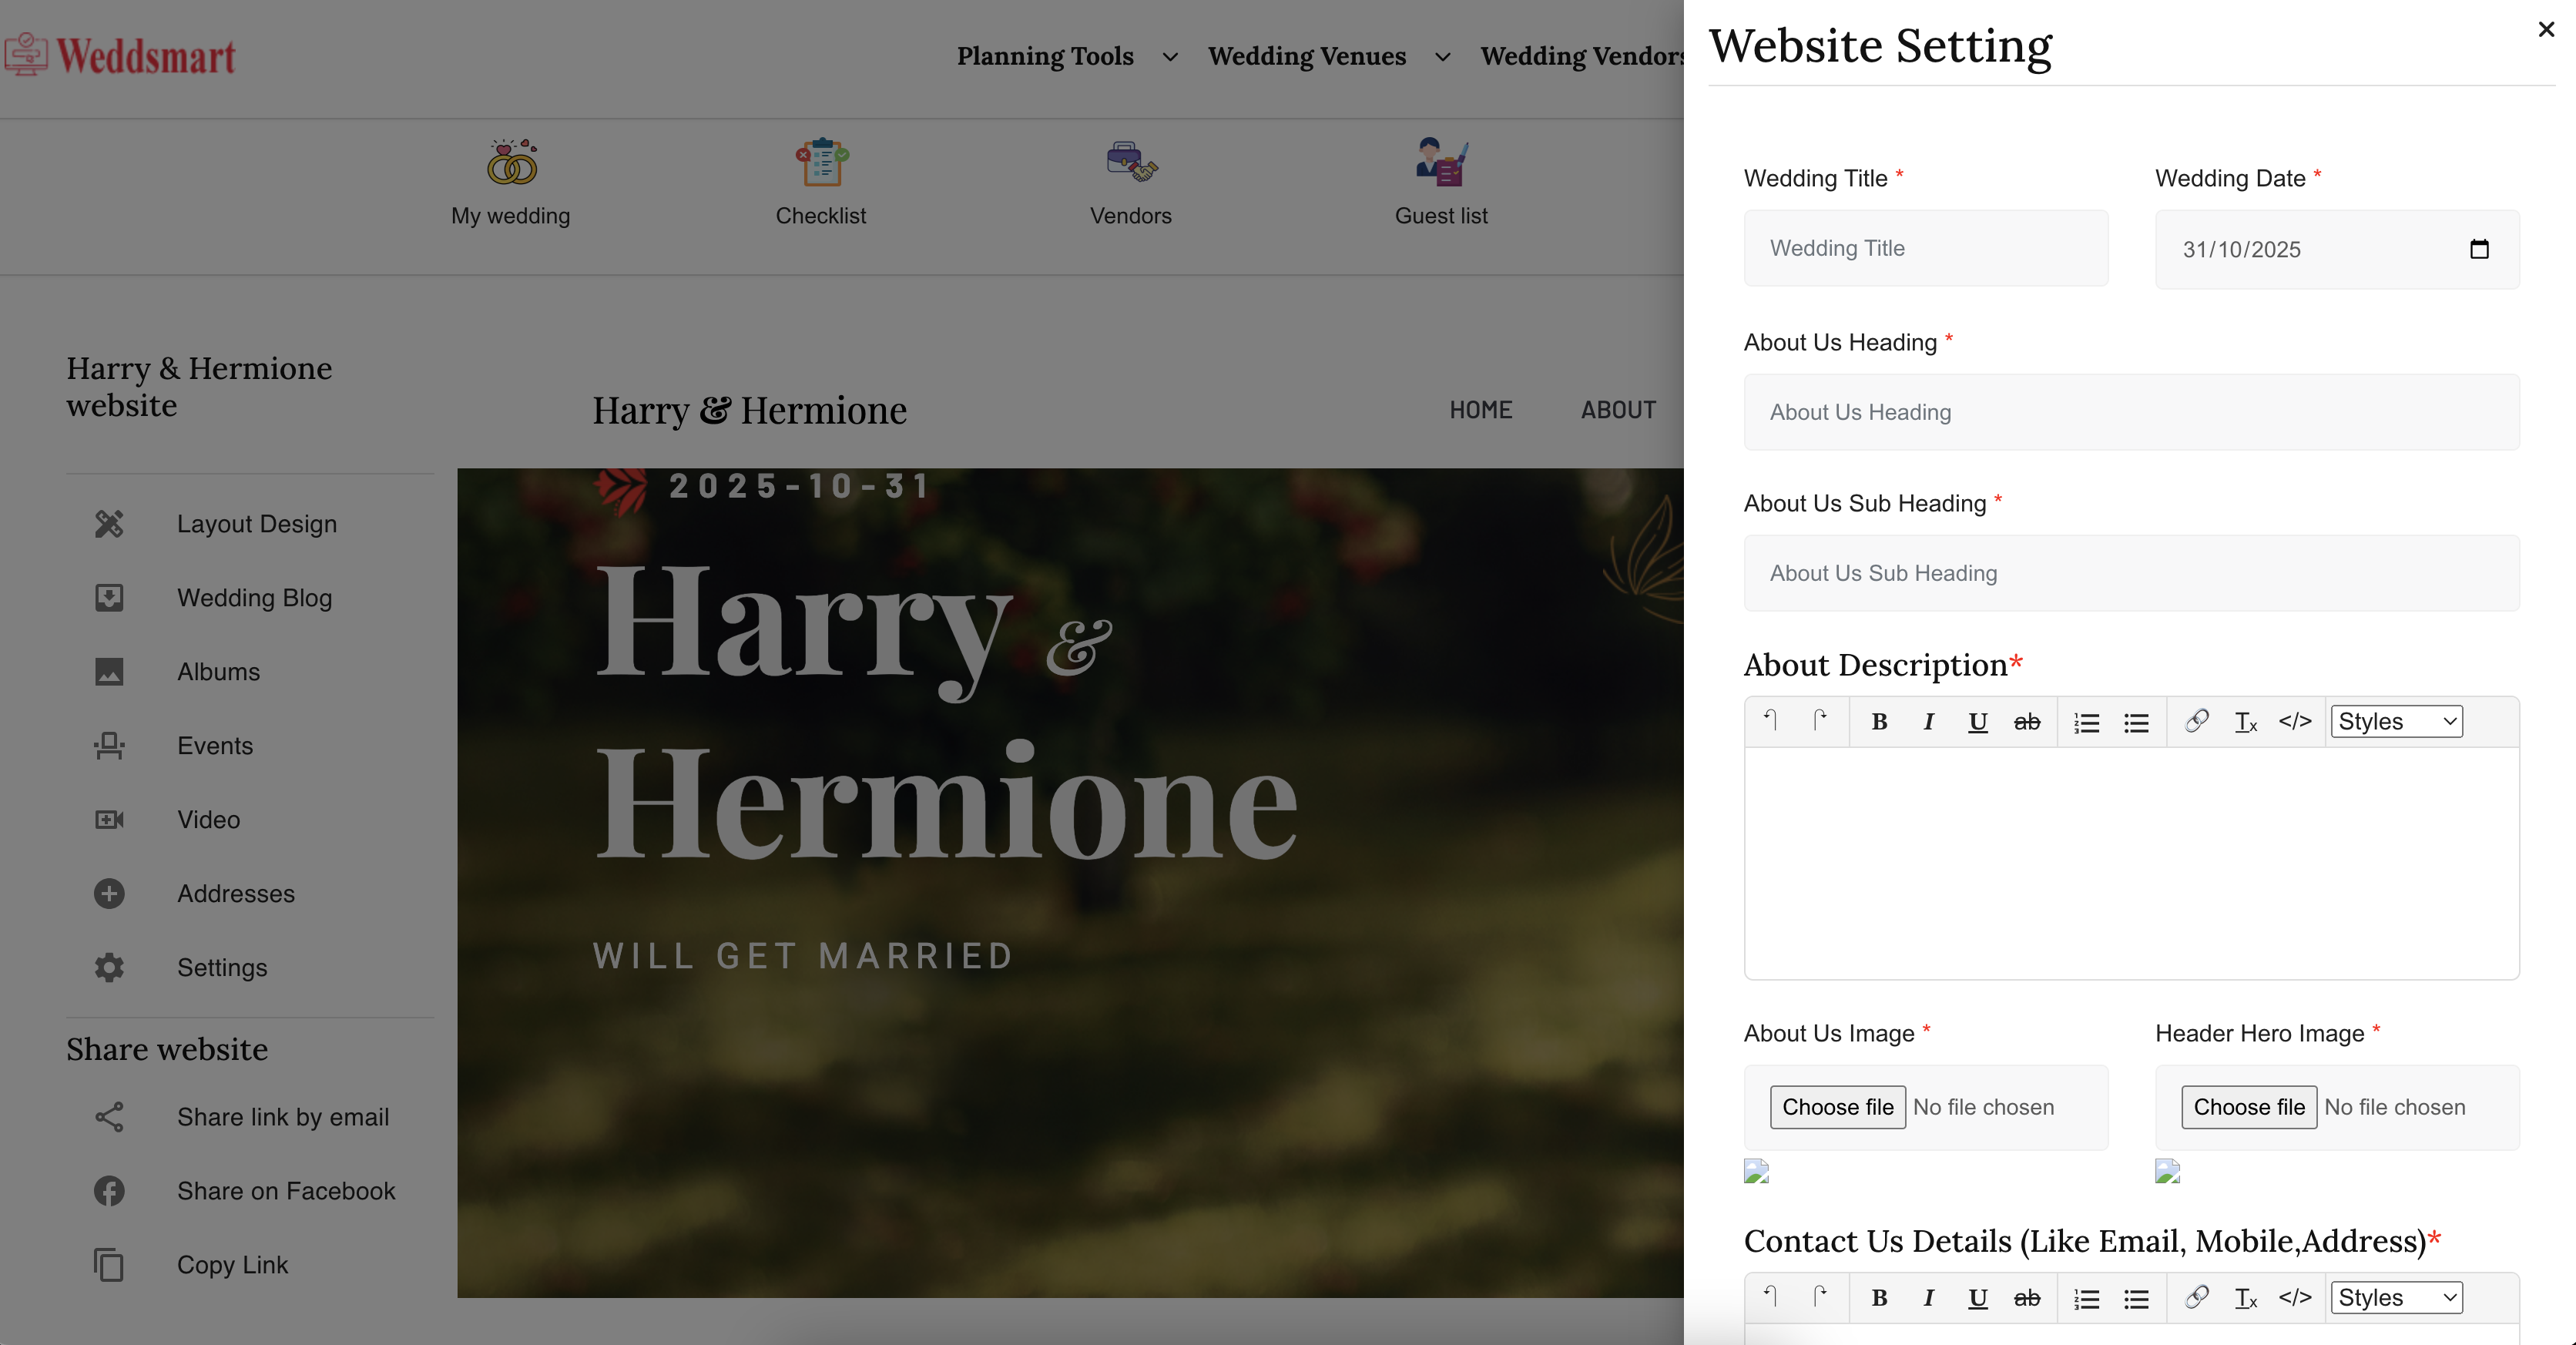Expand the Planning Tools menu chevron
The image size is (2576, 1345).
pos(1169,57)
